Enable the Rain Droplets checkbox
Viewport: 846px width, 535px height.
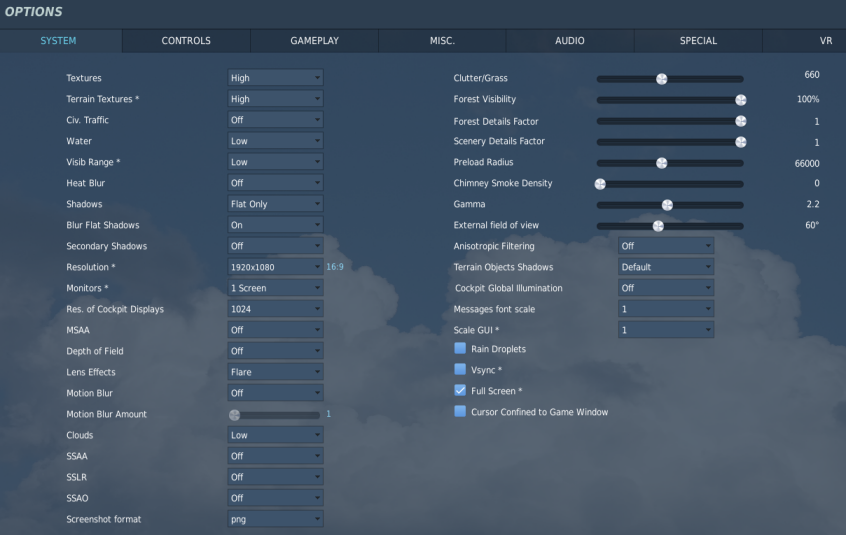pos(460,348)
